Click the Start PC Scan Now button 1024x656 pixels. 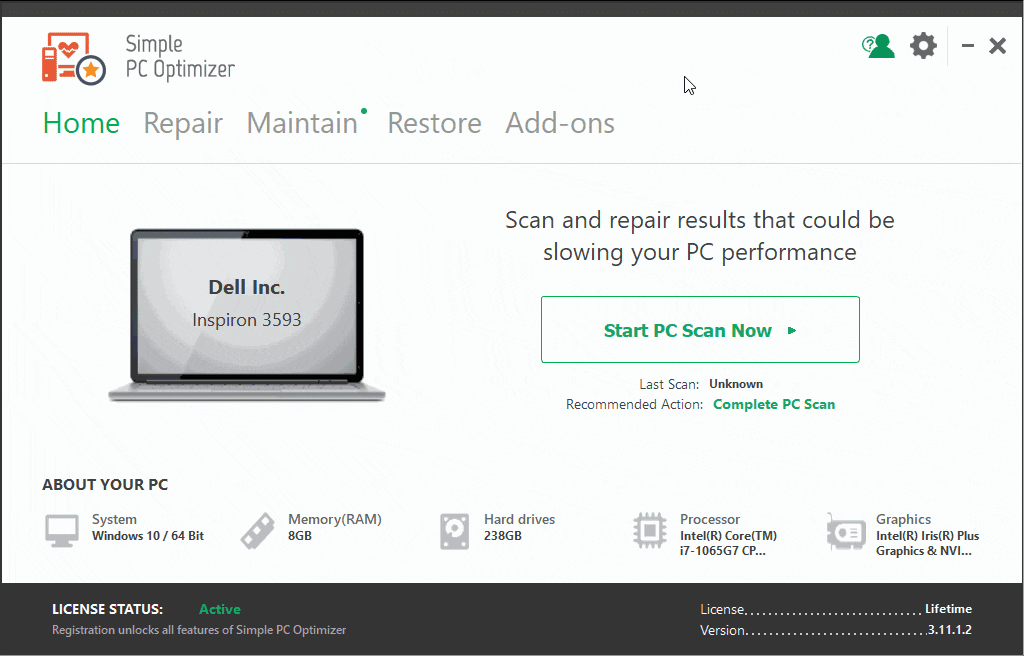(x=700, y=329)
